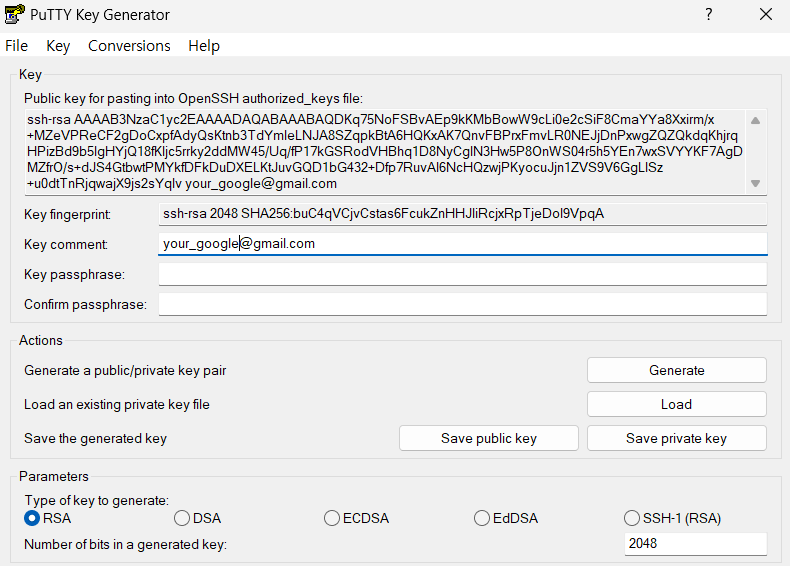Image resolution: width=790 pixels, height=566 pixels.
Task: Click Load to open private key file
Action: pos(677,404)
